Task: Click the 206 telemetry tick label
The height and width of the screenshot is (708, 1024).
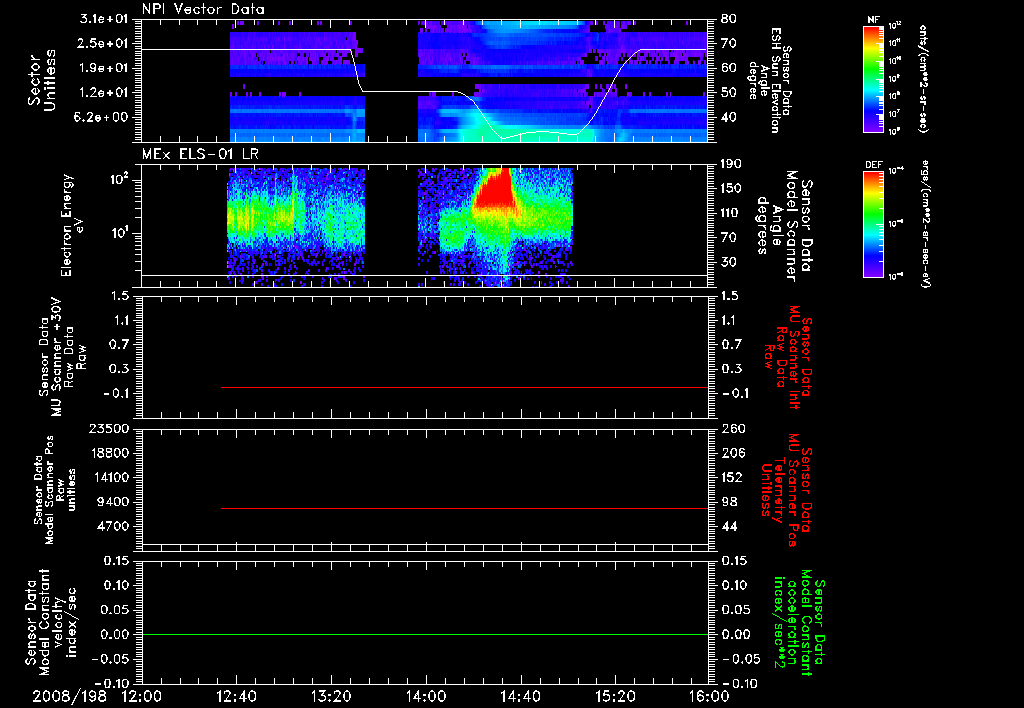Action: (x=733, y=453)
